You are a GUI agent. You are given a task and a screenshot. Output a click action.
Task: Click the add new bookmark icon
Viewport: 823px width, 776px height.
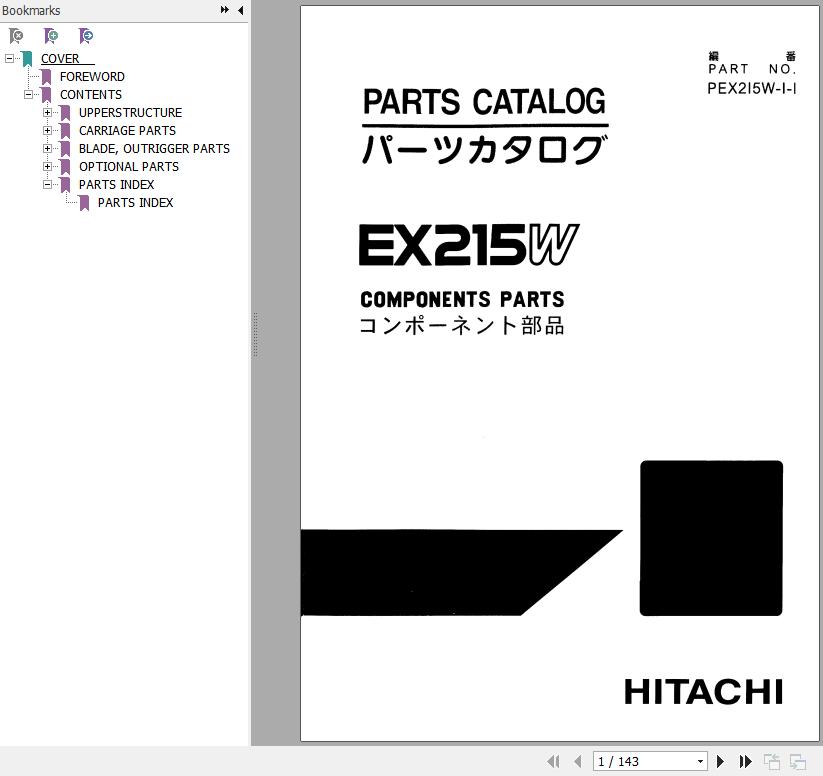coord(51,36)
